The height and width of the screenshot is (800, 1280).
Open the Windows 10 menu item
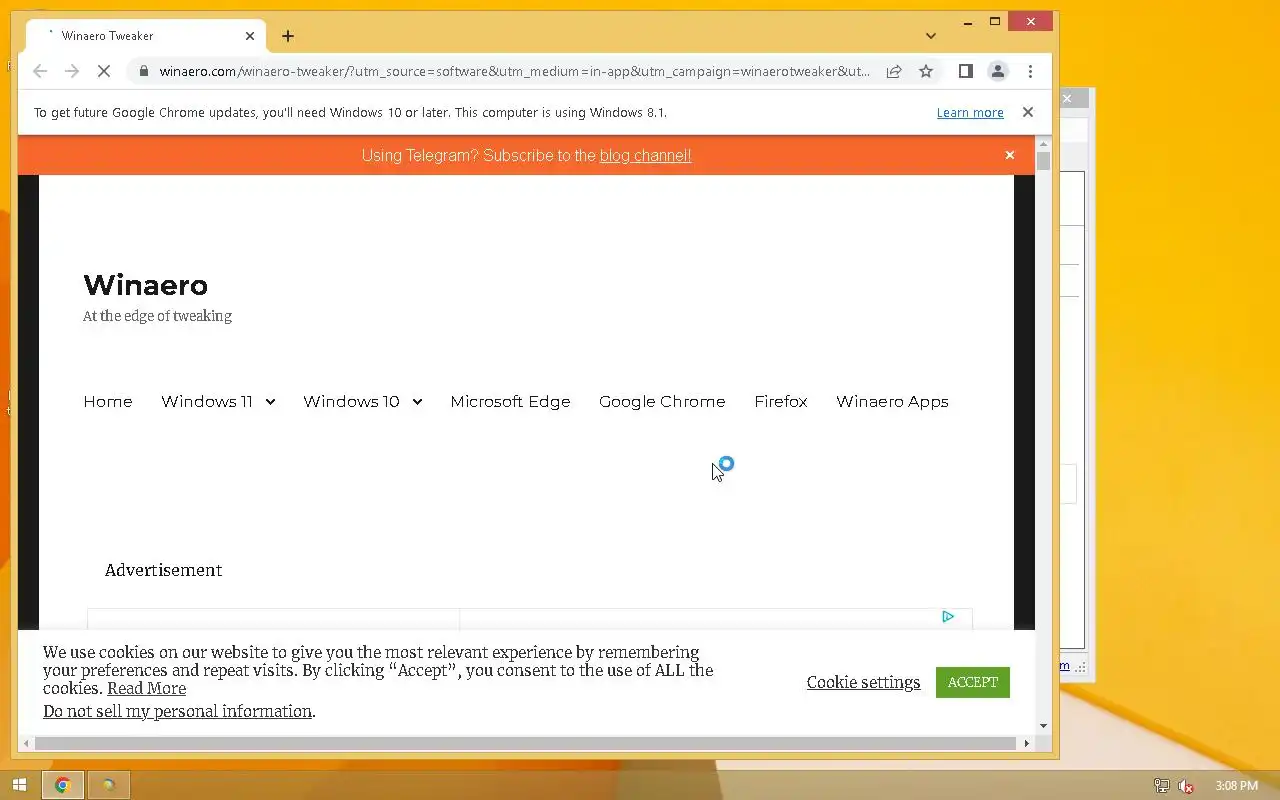tap(351, 401)
